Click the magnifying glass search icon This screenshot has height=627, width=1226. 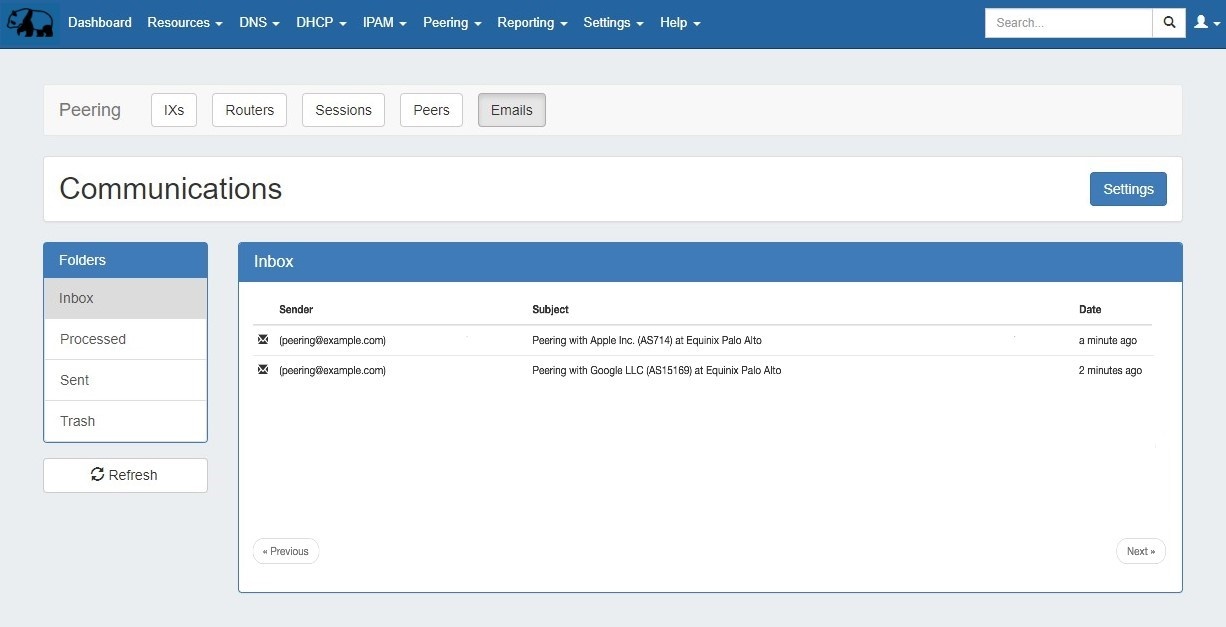pyautogui.click(x=1169, y=23)
